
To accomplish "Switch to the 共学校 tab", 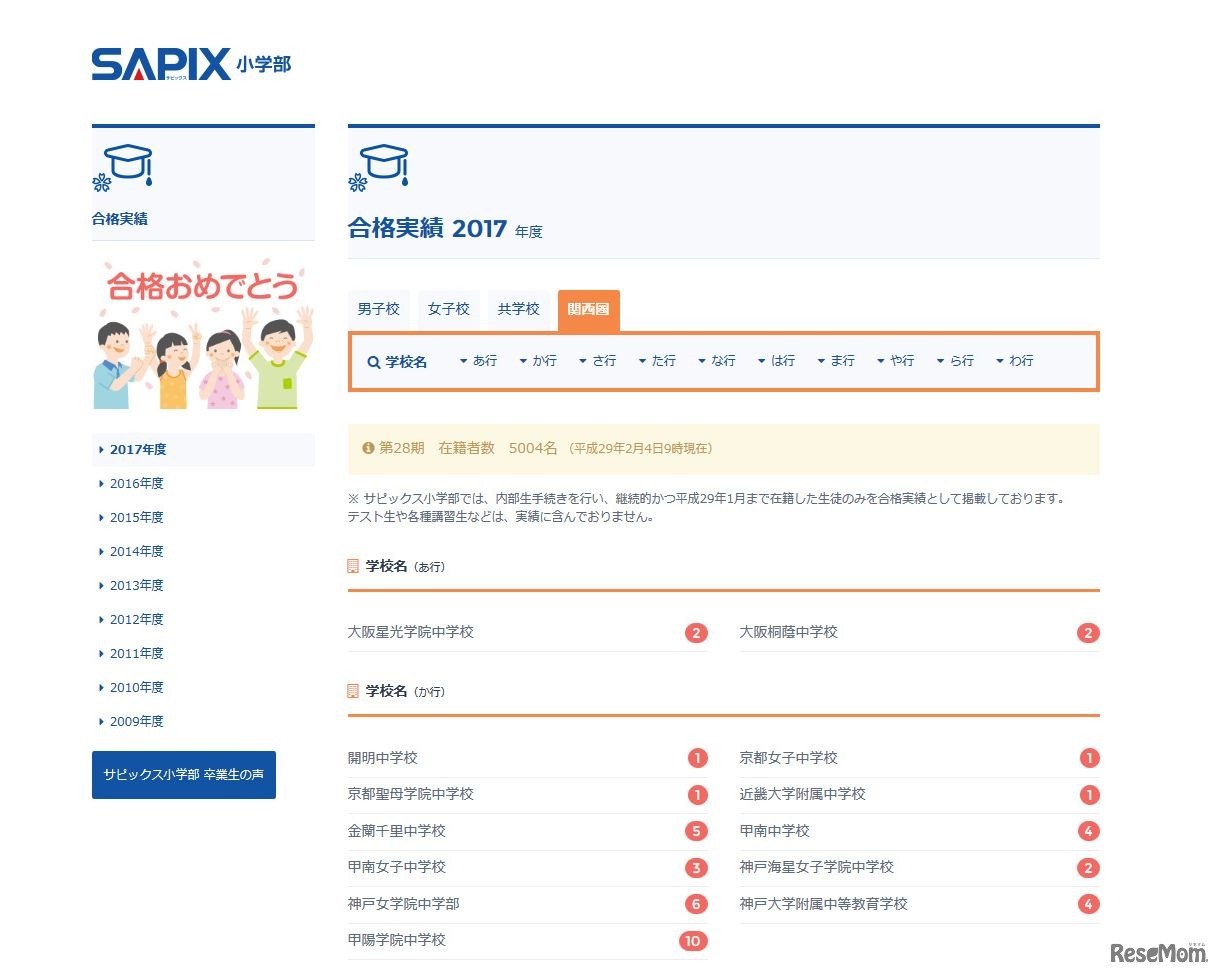I will click(x=518, y=310).
